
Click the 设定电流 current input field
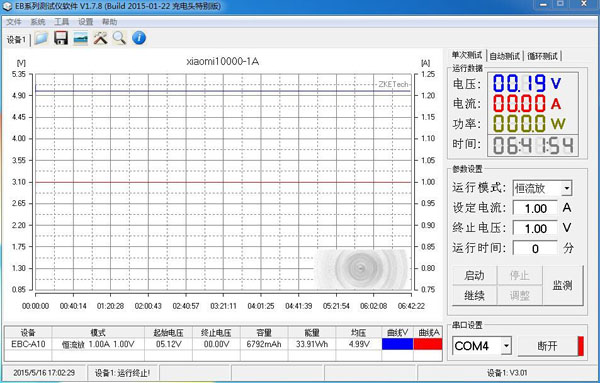click(x=535, y=209)
